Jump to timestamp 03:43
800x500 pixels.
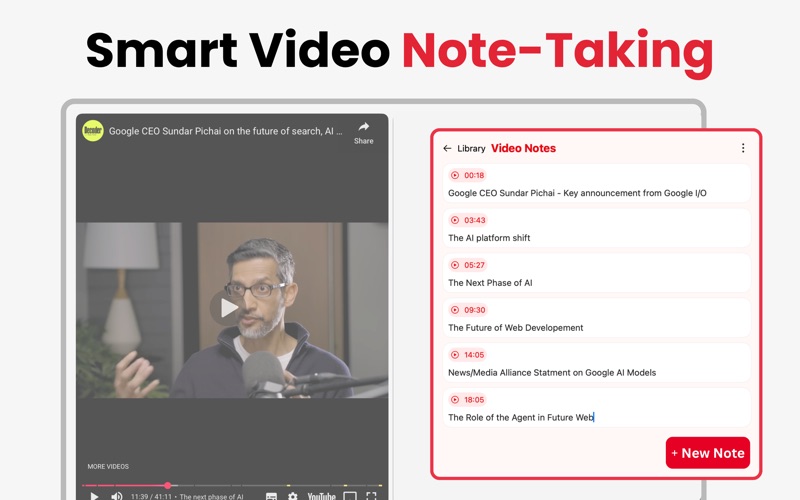pos(468,220)
